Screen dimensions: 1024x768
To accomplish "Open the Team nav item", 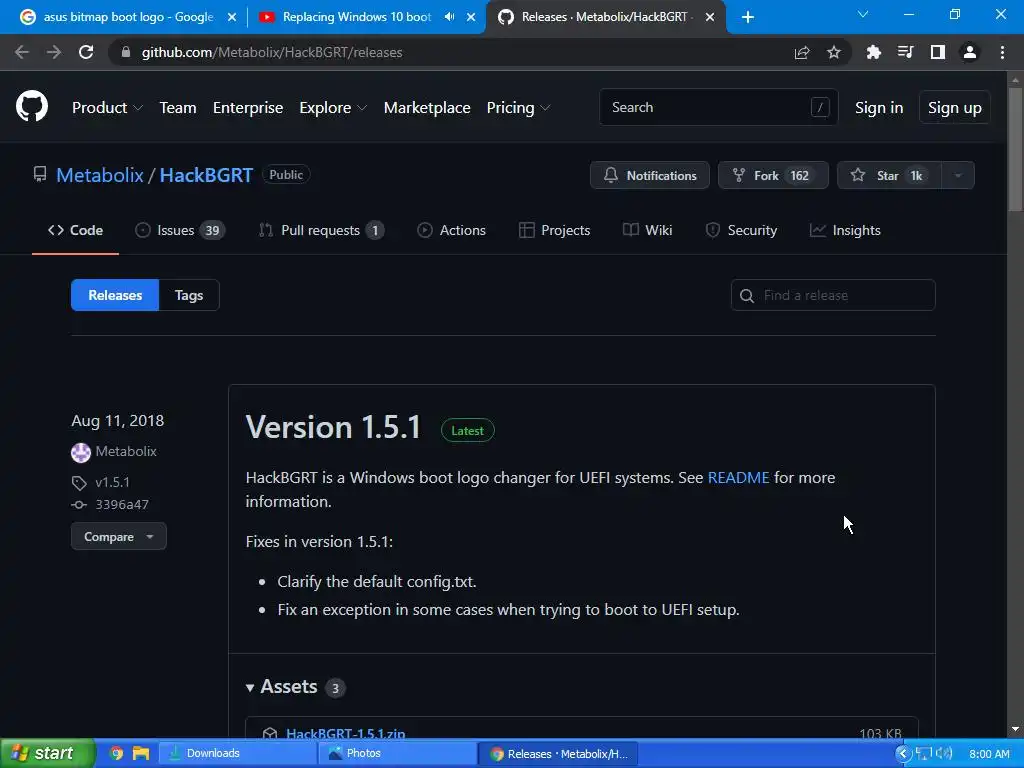I will point(178,108).
